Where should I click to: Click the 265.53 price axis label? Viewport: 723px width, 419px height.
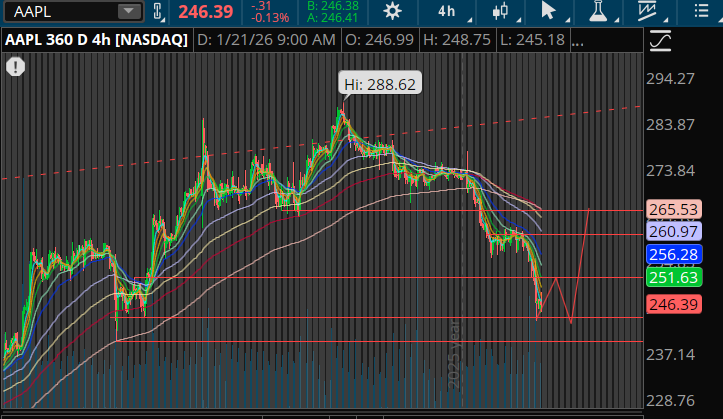(x=674, y=209)
